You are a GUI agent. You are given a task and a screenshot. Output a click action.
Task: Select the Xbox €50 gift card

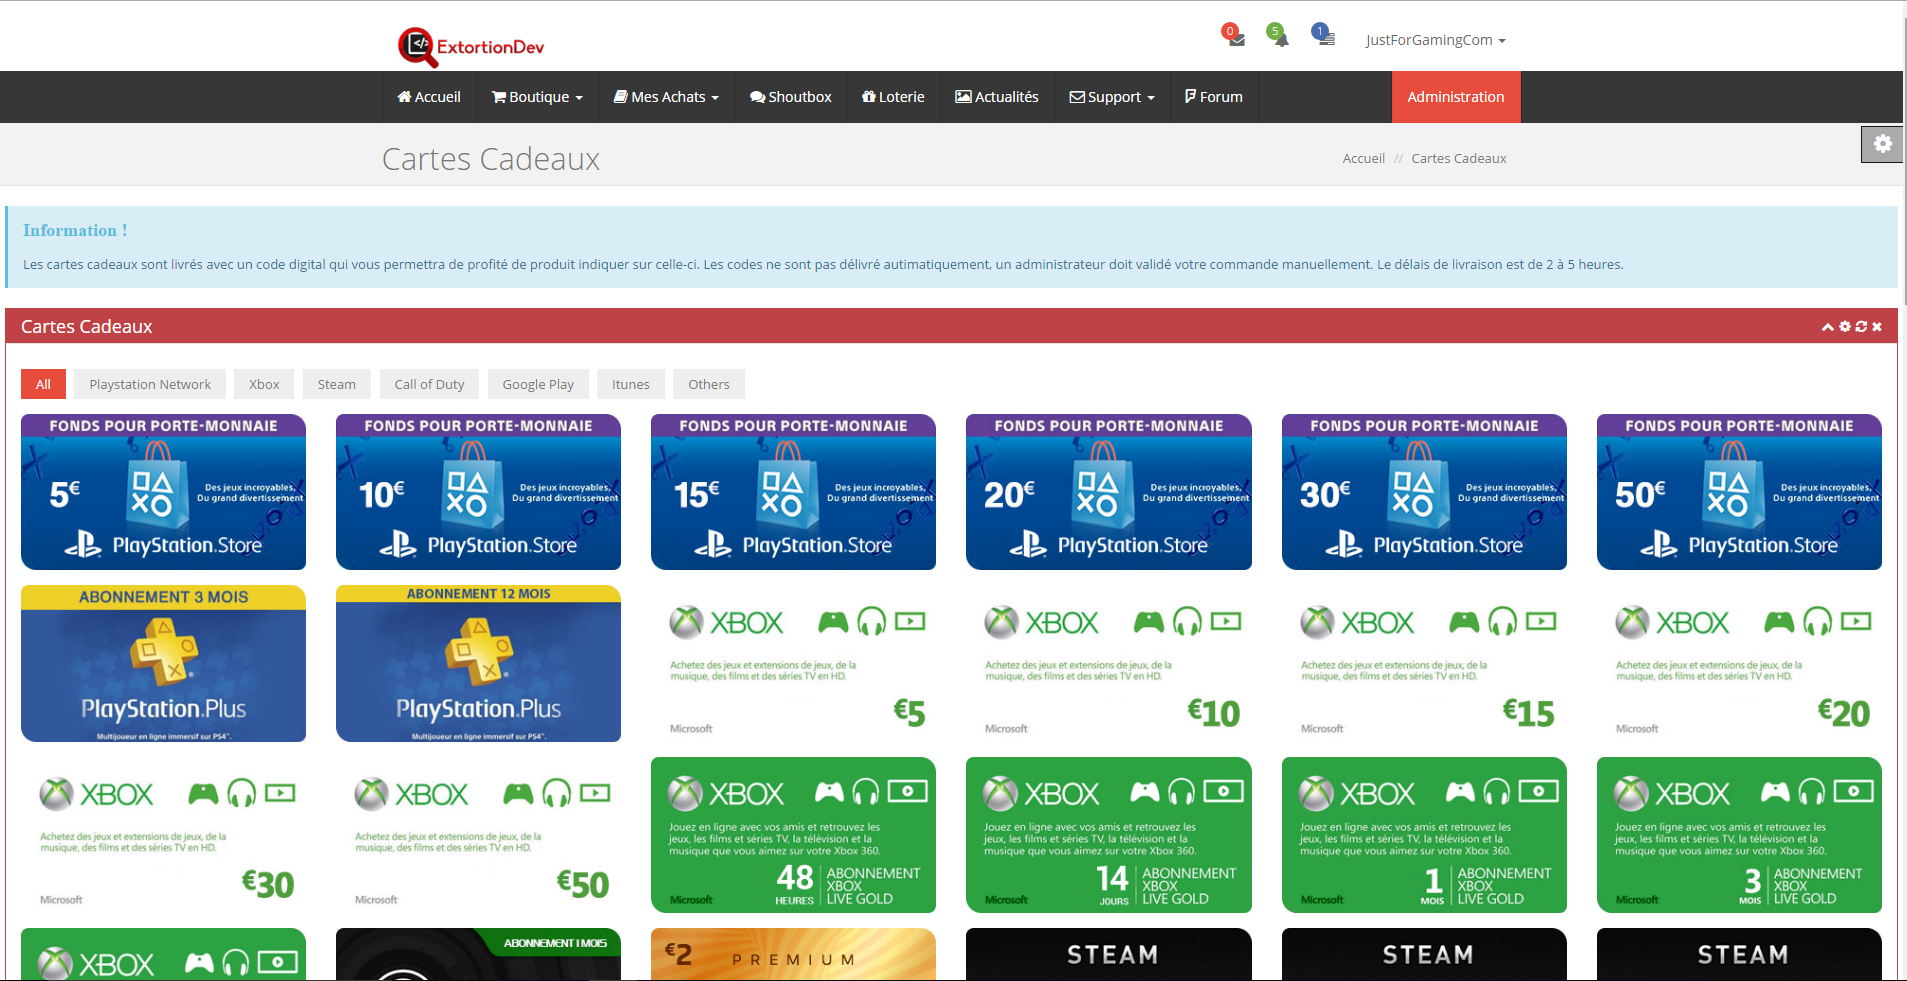click(x=478, y=835)
